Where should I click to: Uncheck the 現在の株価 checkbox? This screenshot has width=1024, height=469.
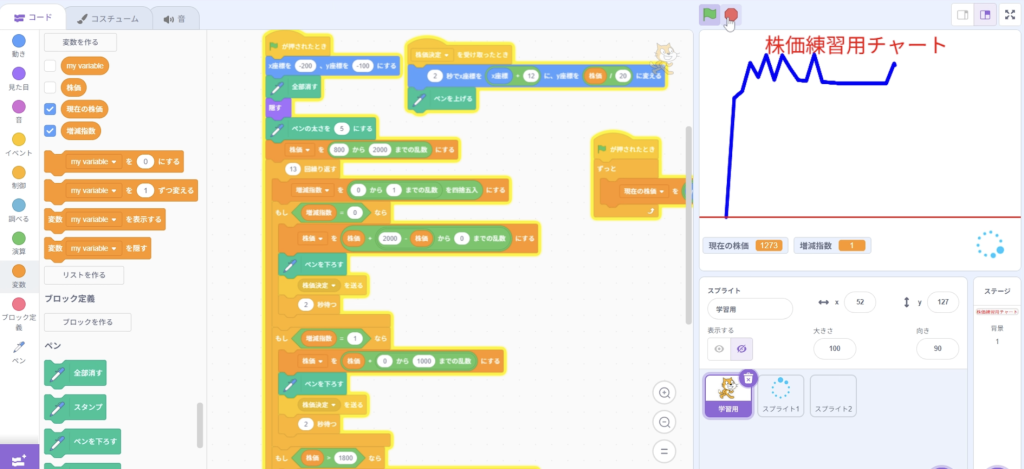[50, 108]
